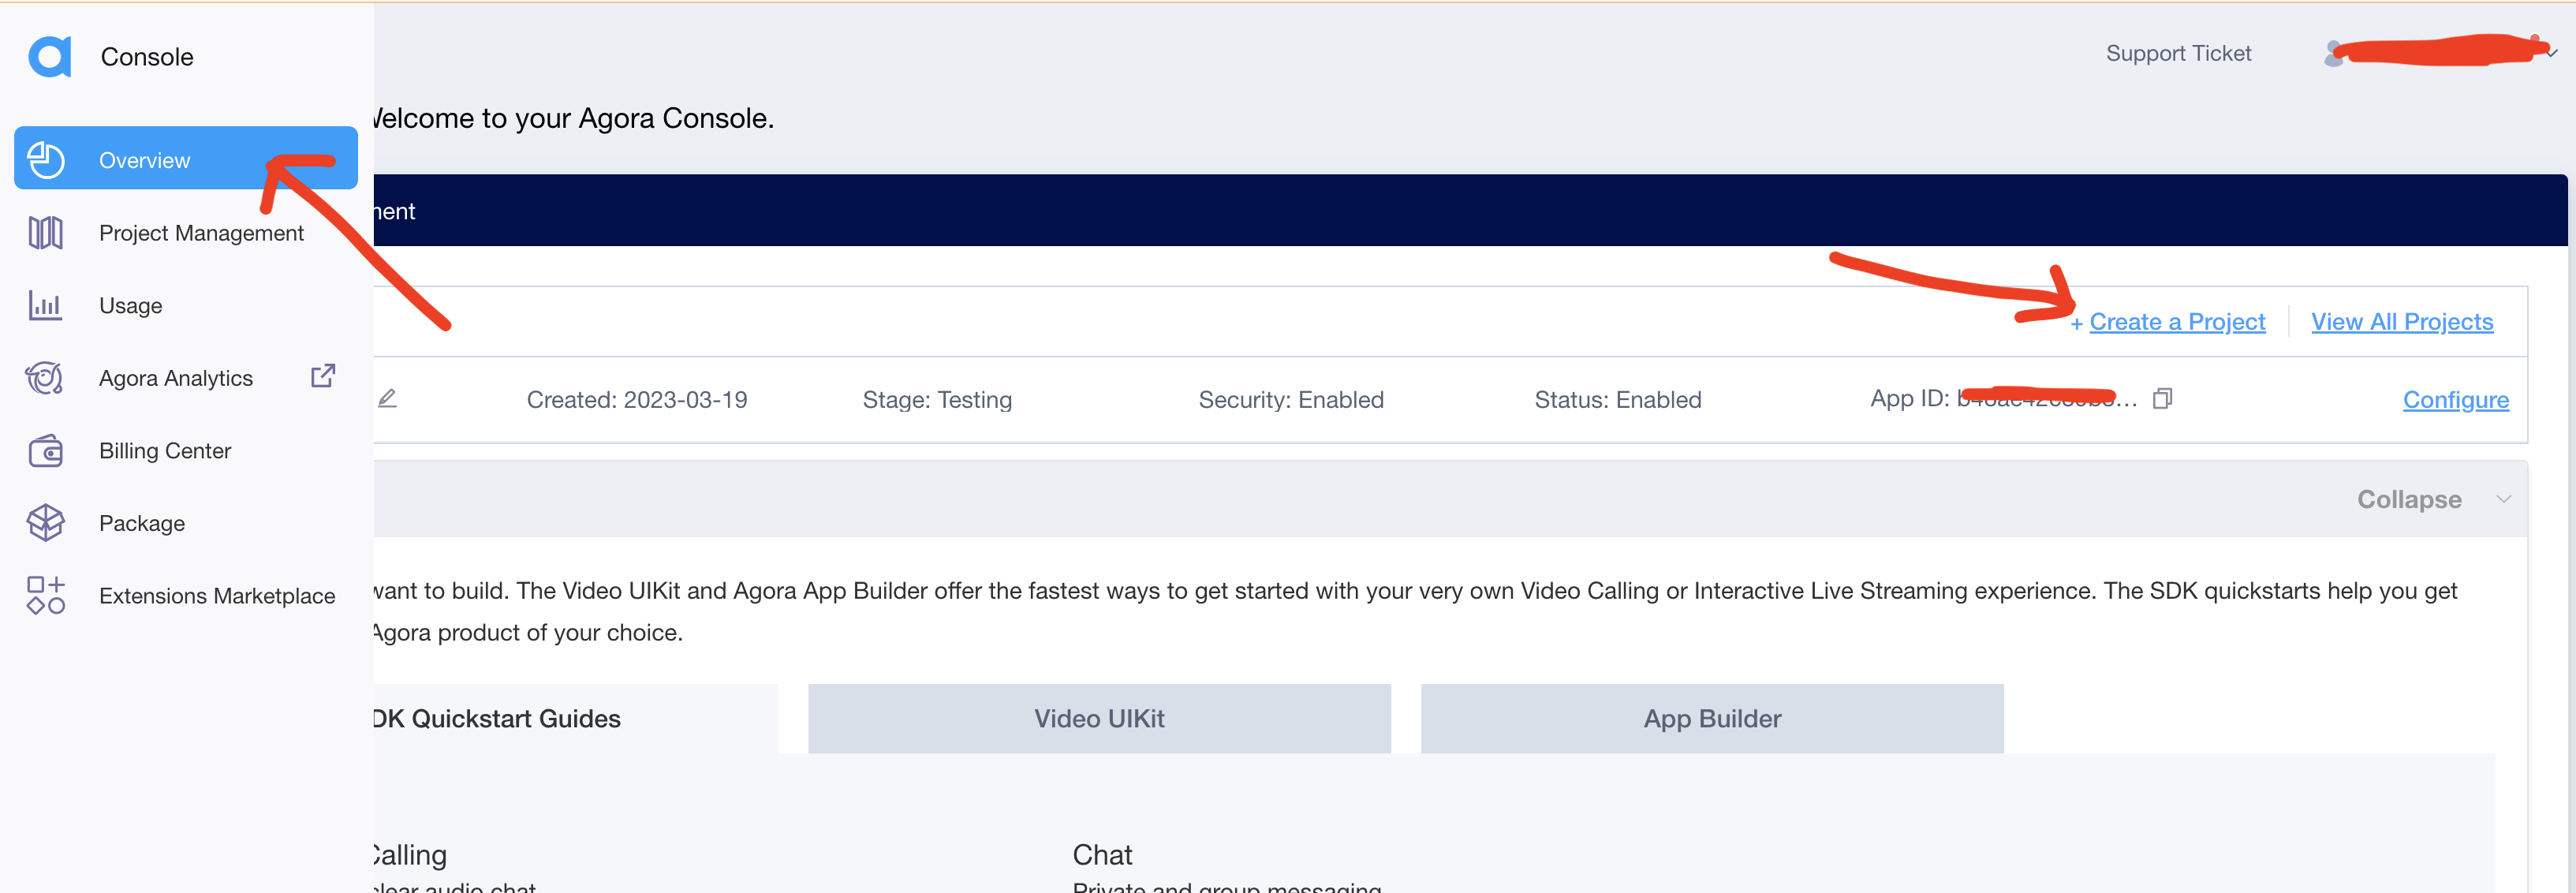Switch to the Video UIKit tab
The width and height of the screenshot is (2576, 893).
point(1098,718)
